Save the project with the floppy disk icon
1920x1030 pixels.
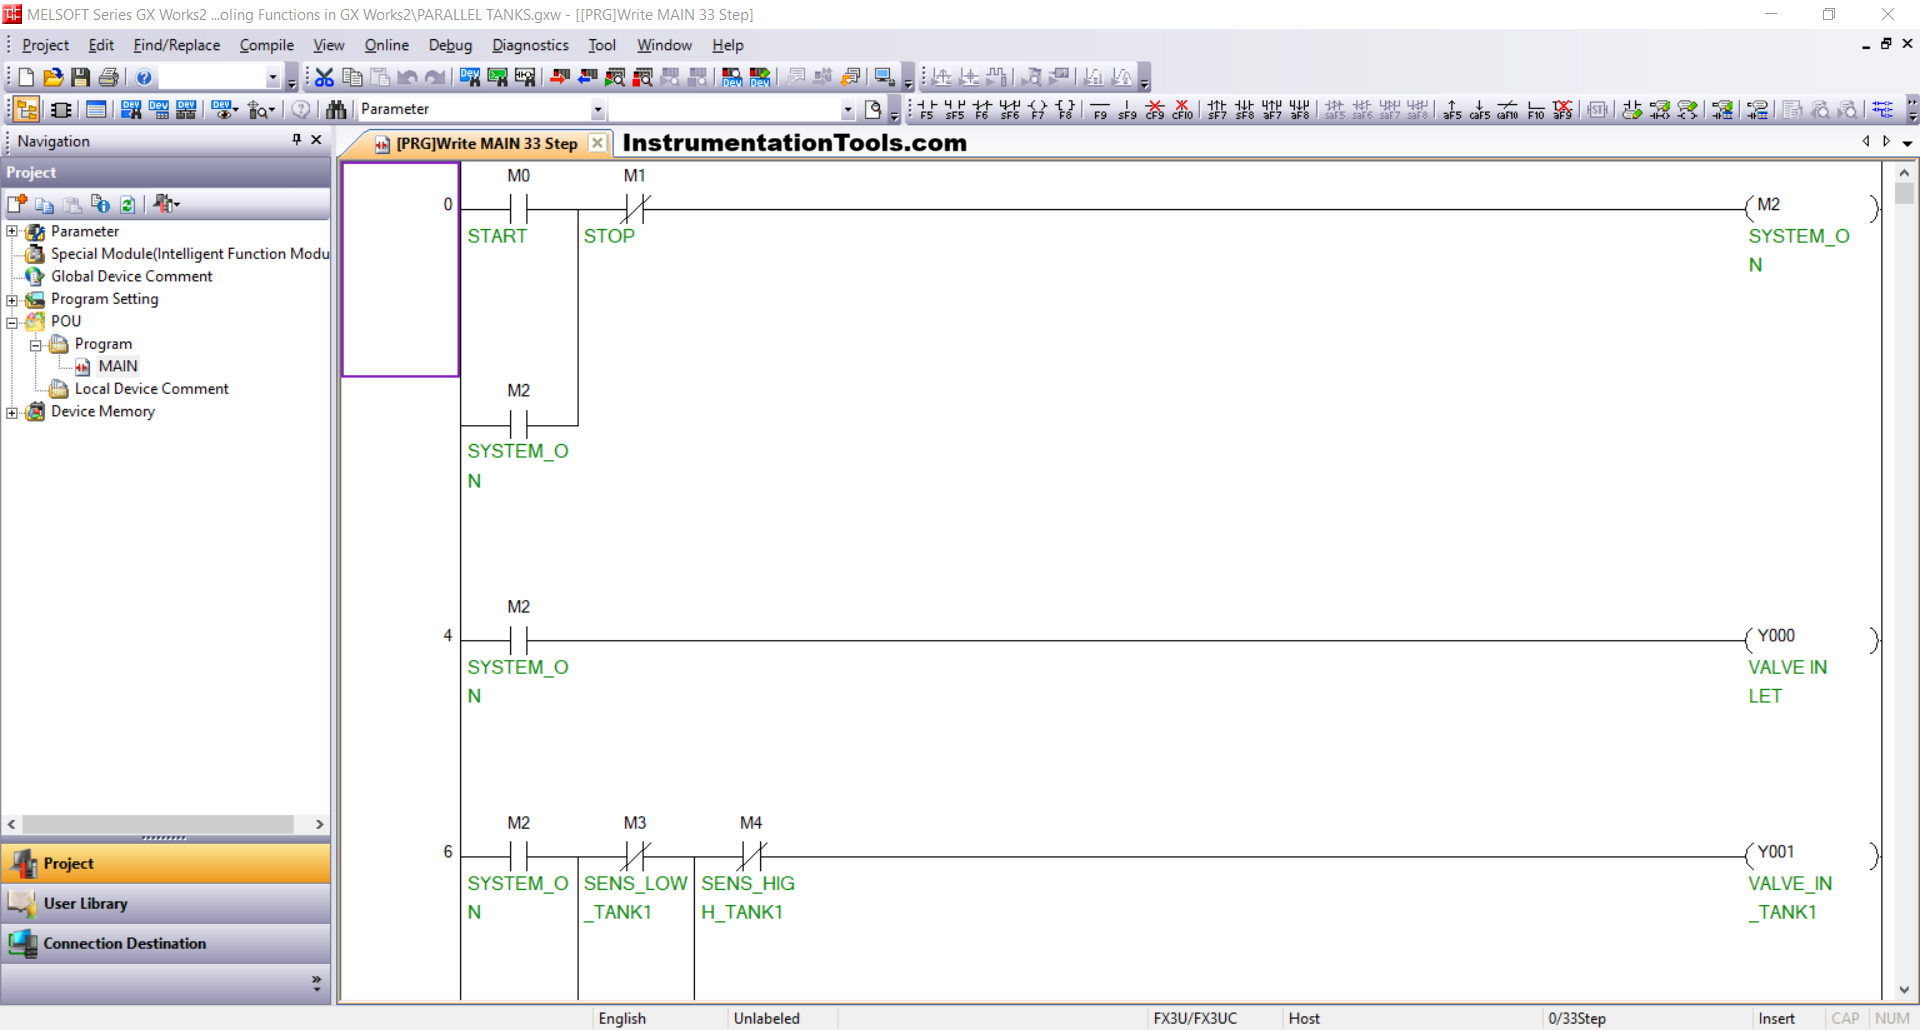pos(81,77)
